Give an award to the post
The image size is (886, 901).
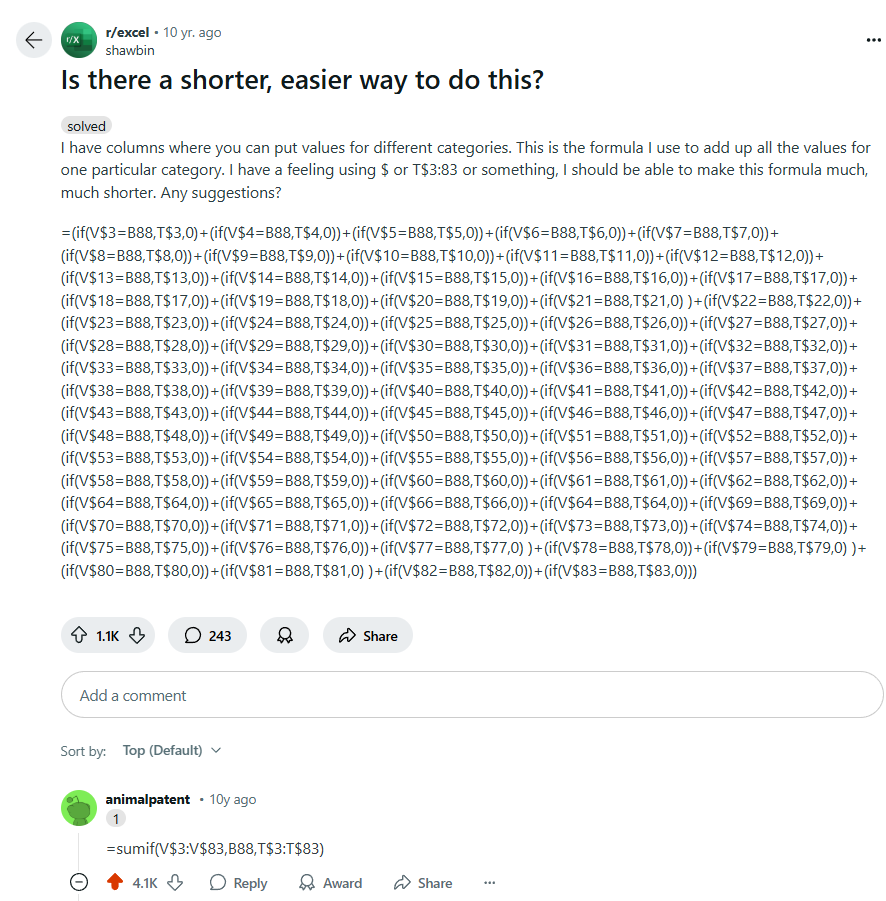point(284,636)
